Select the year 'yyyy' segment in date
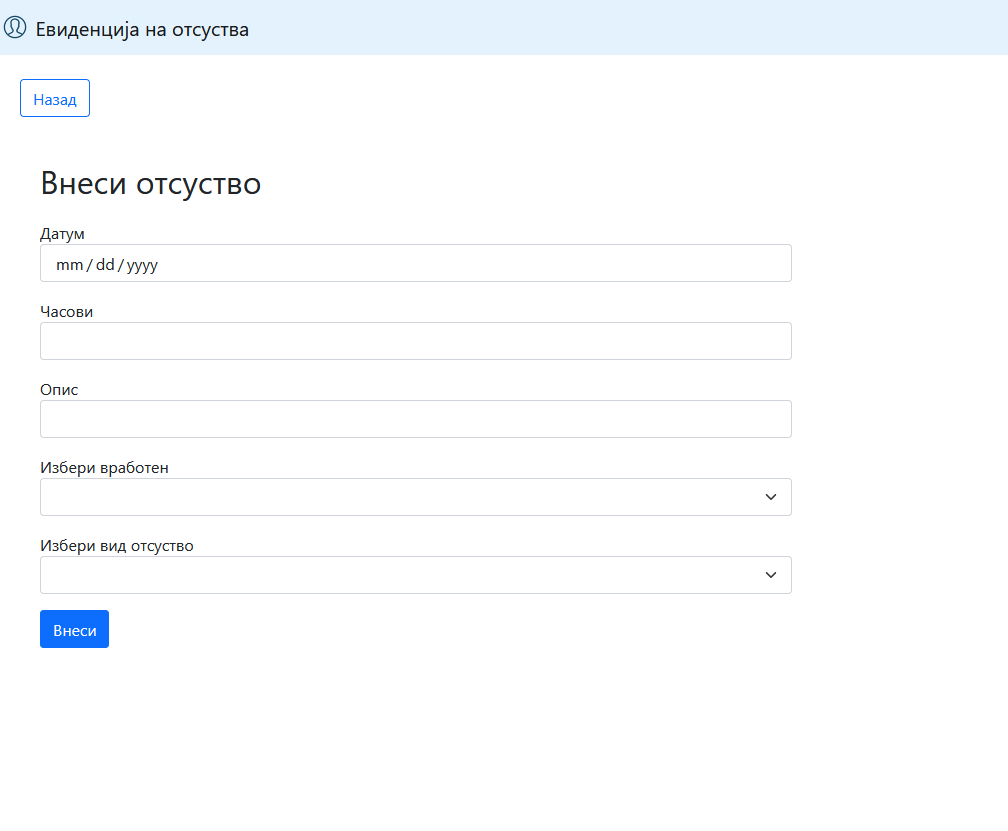This screenshot has height=831, width=1008. 142,265
